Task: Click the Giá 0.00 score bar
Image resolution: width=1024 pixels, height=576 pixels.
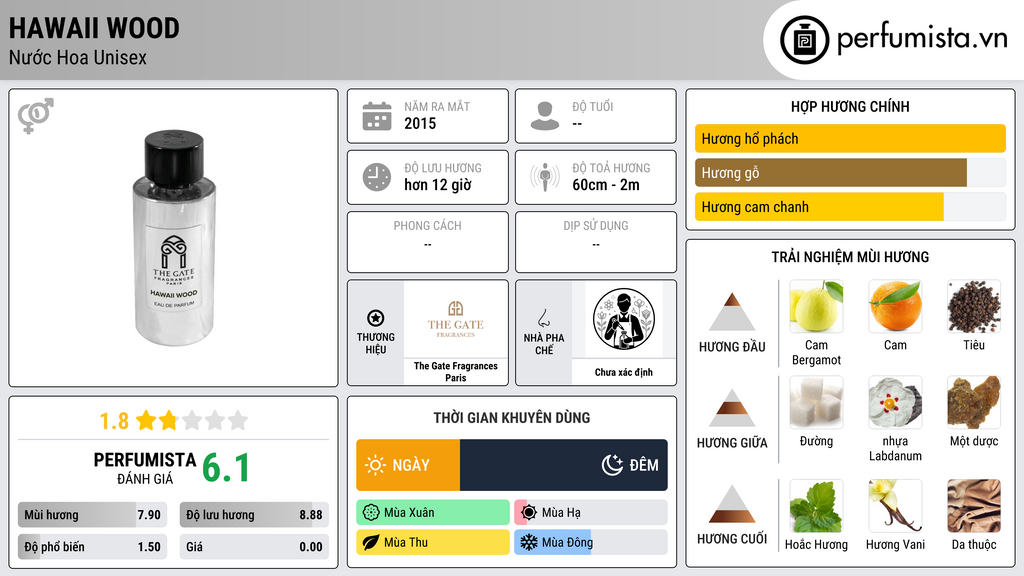Action: pyautogui.click(x=254, y=547)
